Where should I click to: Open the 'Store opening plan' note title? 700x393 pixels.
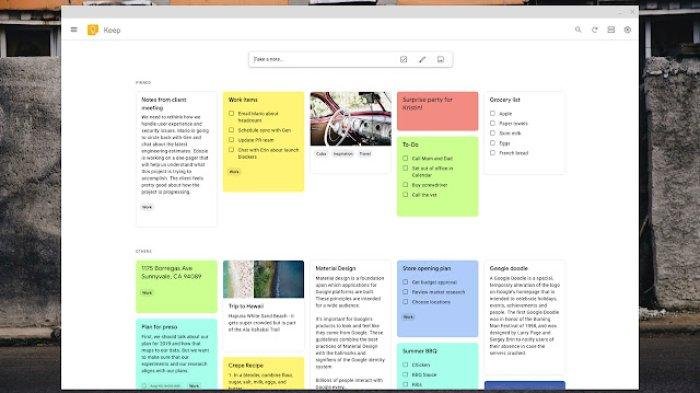[x=426, y=268]
